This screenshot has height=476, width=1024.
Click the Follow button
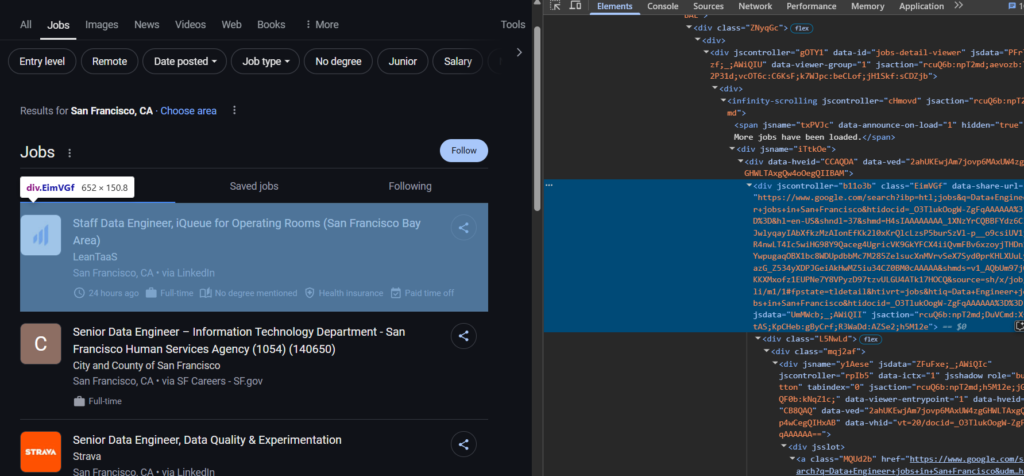pyautogui.click(x=464, y=151)
